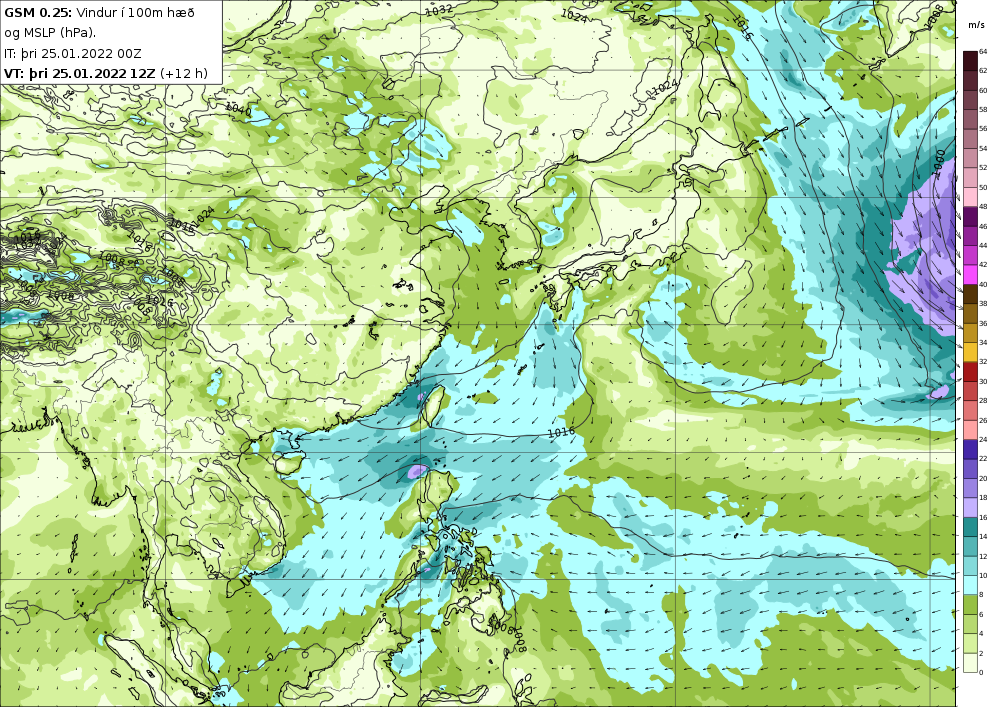This screenshot has height=707, width=1000.
Task: Pick the yellow legend swatch between 32 and 34
Action: (970, 352)
